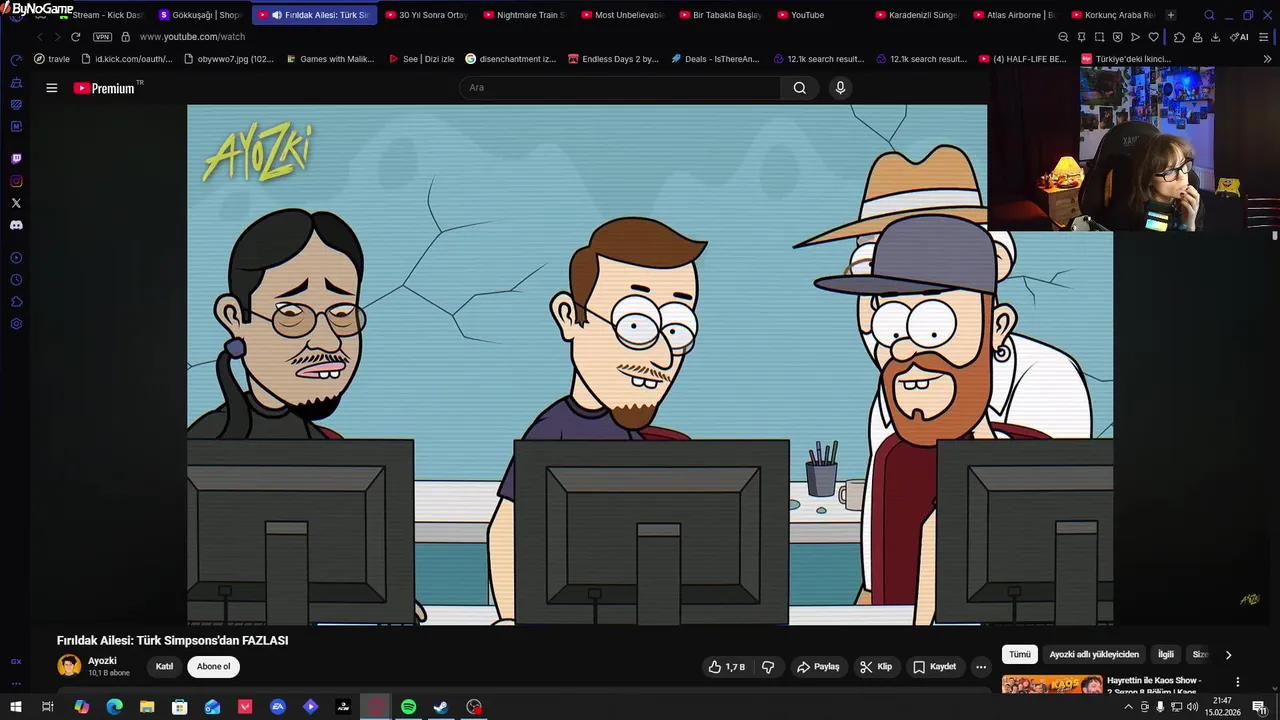Image resolution: width=1280 pixels, height=720 pixels.
Task: Switch to the 'Bir Tabakla Başlay' tab
Action: (720, 15)
